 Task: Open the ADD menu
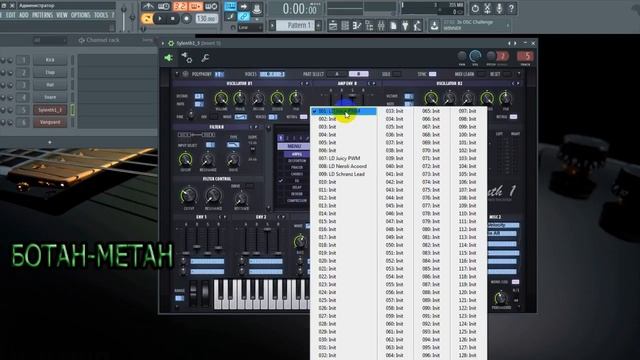point(24,15)
